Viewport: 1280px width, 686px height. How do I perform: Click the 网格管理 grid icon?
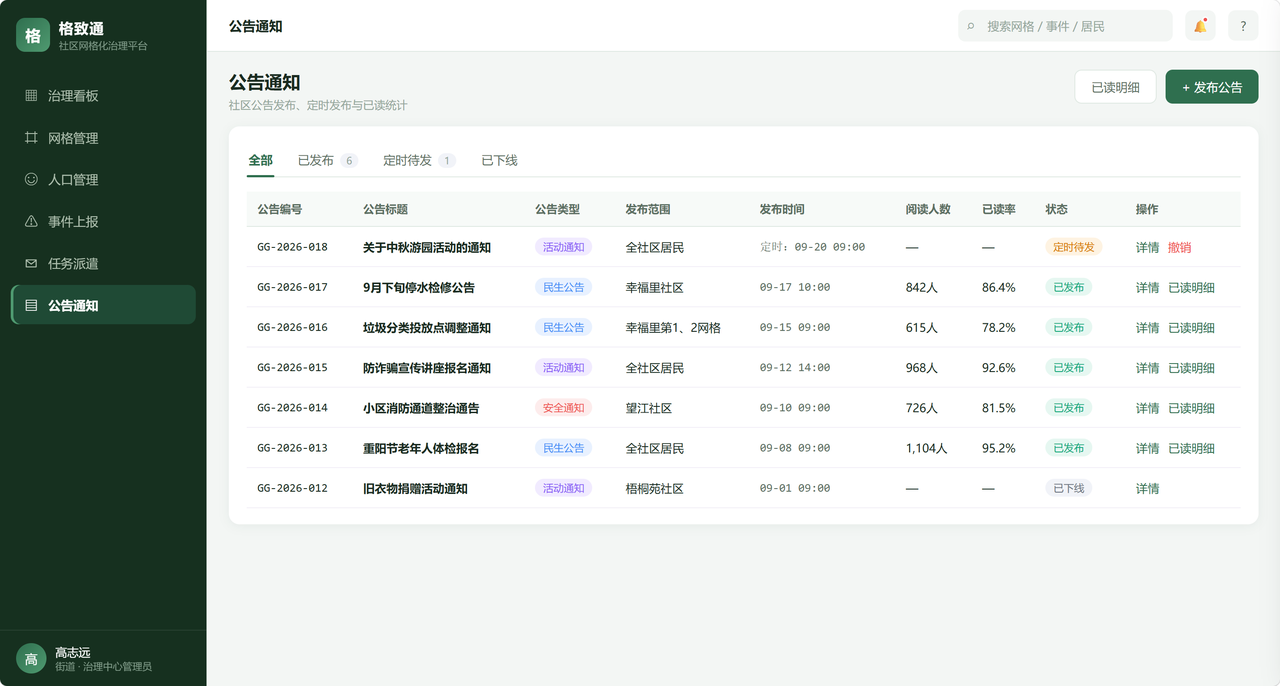[31, 138]
